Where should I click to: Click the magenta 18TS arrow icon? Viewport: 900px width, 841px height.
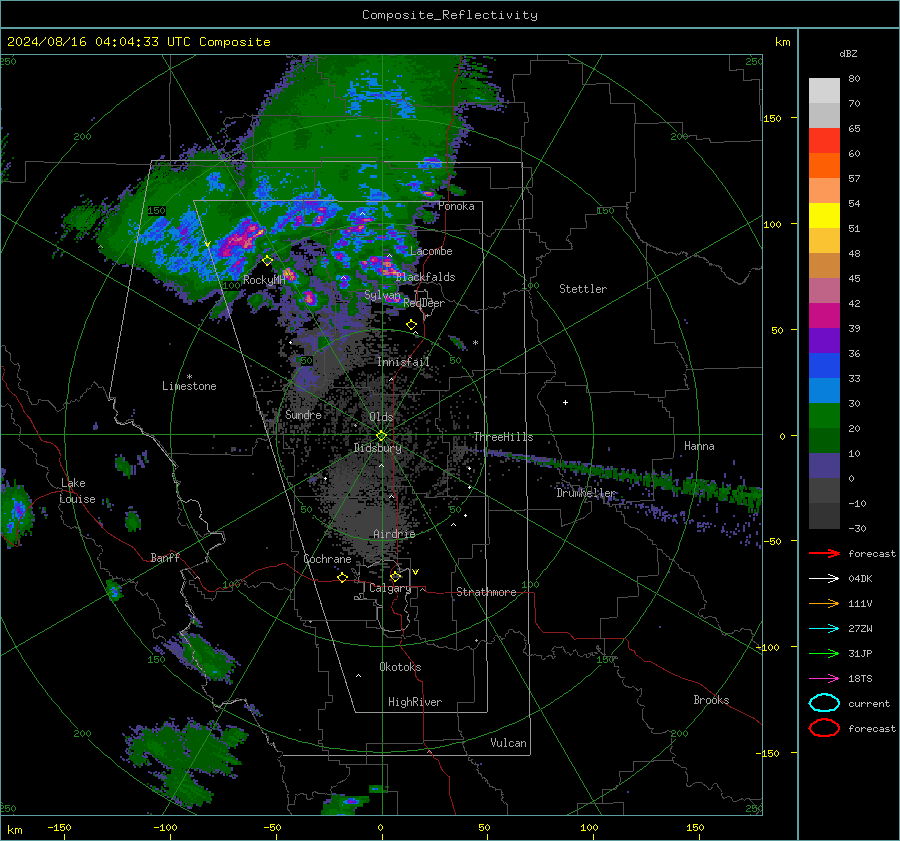point(824,679)
